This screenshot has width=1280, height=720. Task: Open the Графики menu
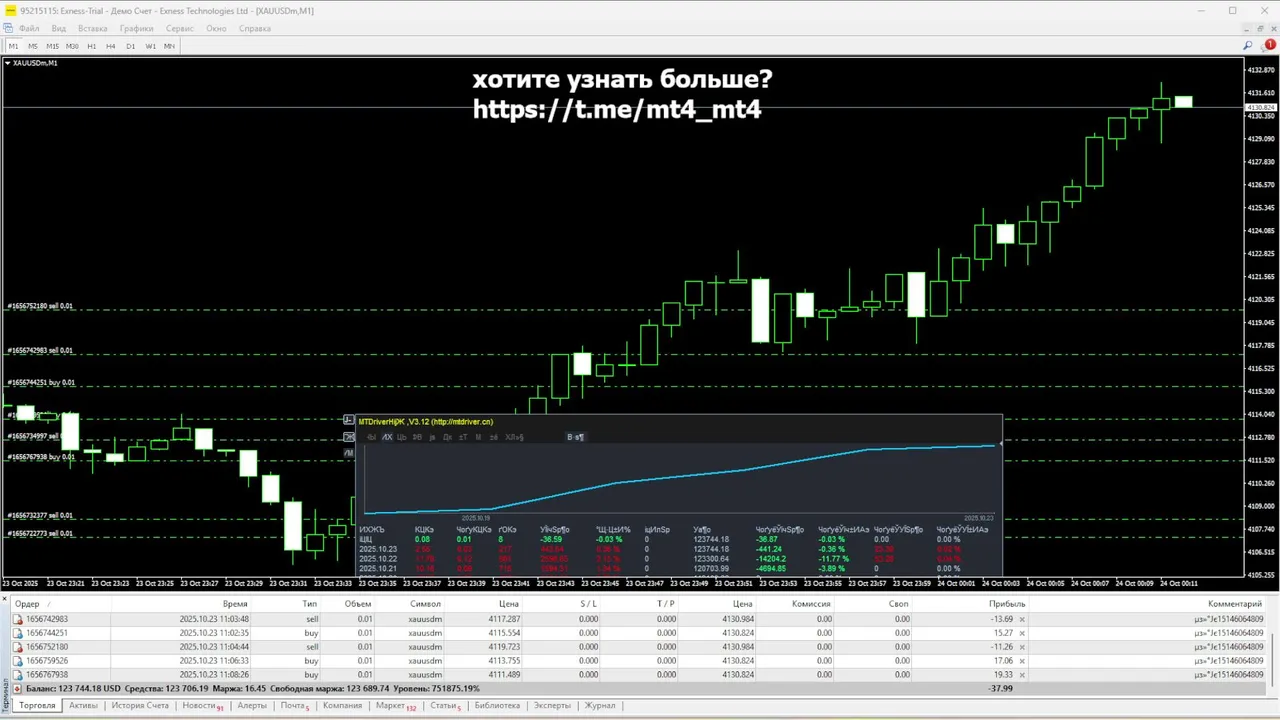(x=136, y=28)
